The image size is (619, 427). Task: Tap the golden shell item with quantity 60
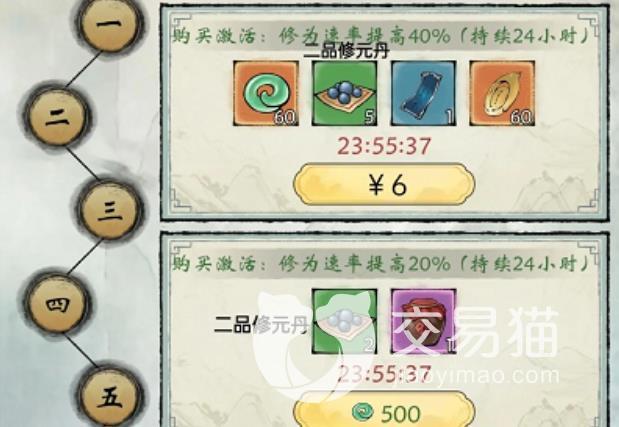click(x=502, y=94)
